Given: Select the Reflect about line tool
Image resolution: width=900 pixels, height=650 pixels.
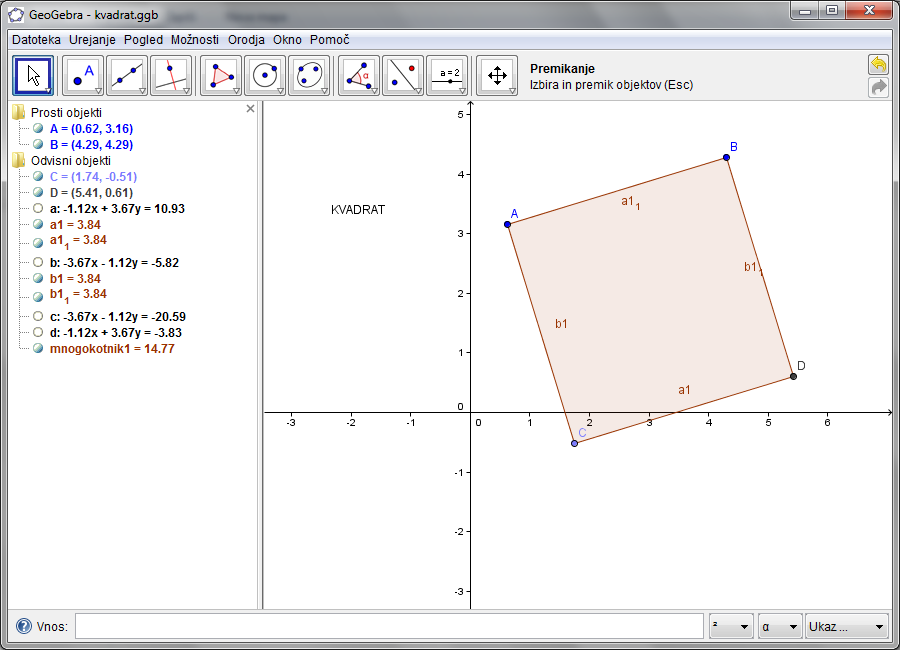Looking at the screenshot, I should click(403, 75).
